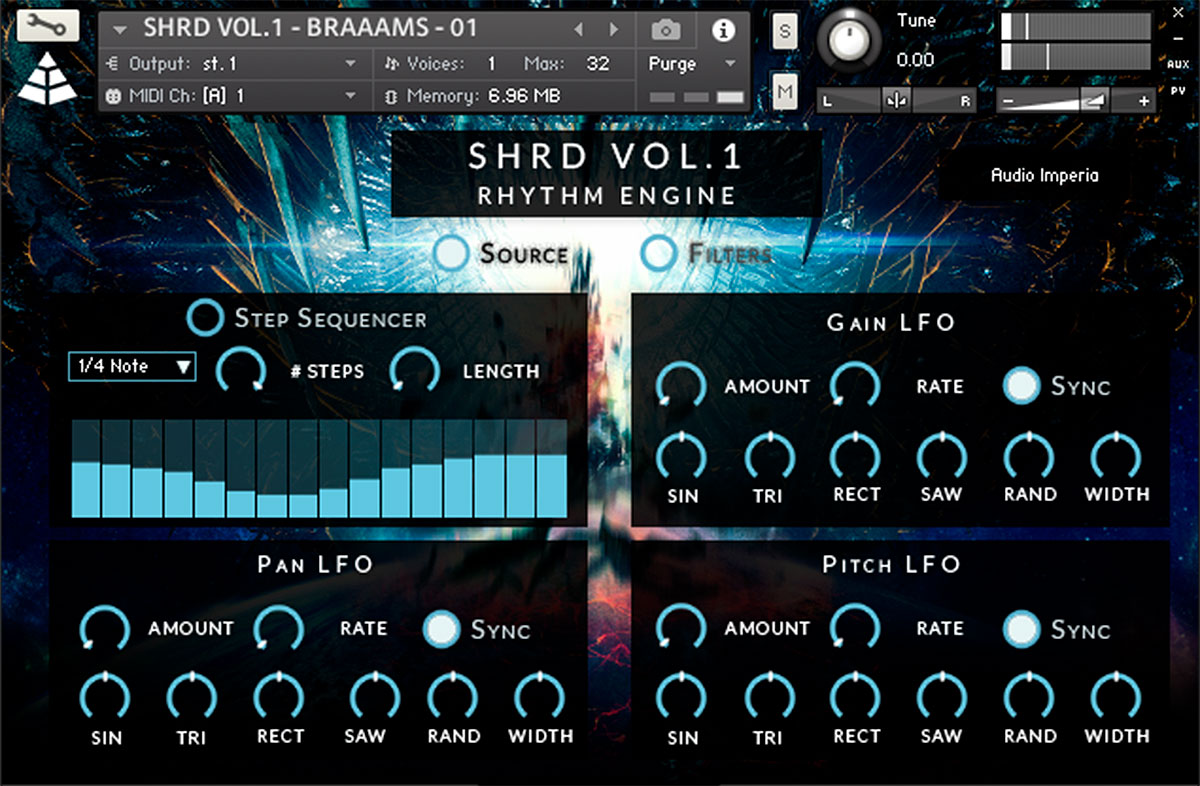Mute the instrument with M button
Image resolution: width=1200 pixels, height=786 pixels.
coord(785,92)
